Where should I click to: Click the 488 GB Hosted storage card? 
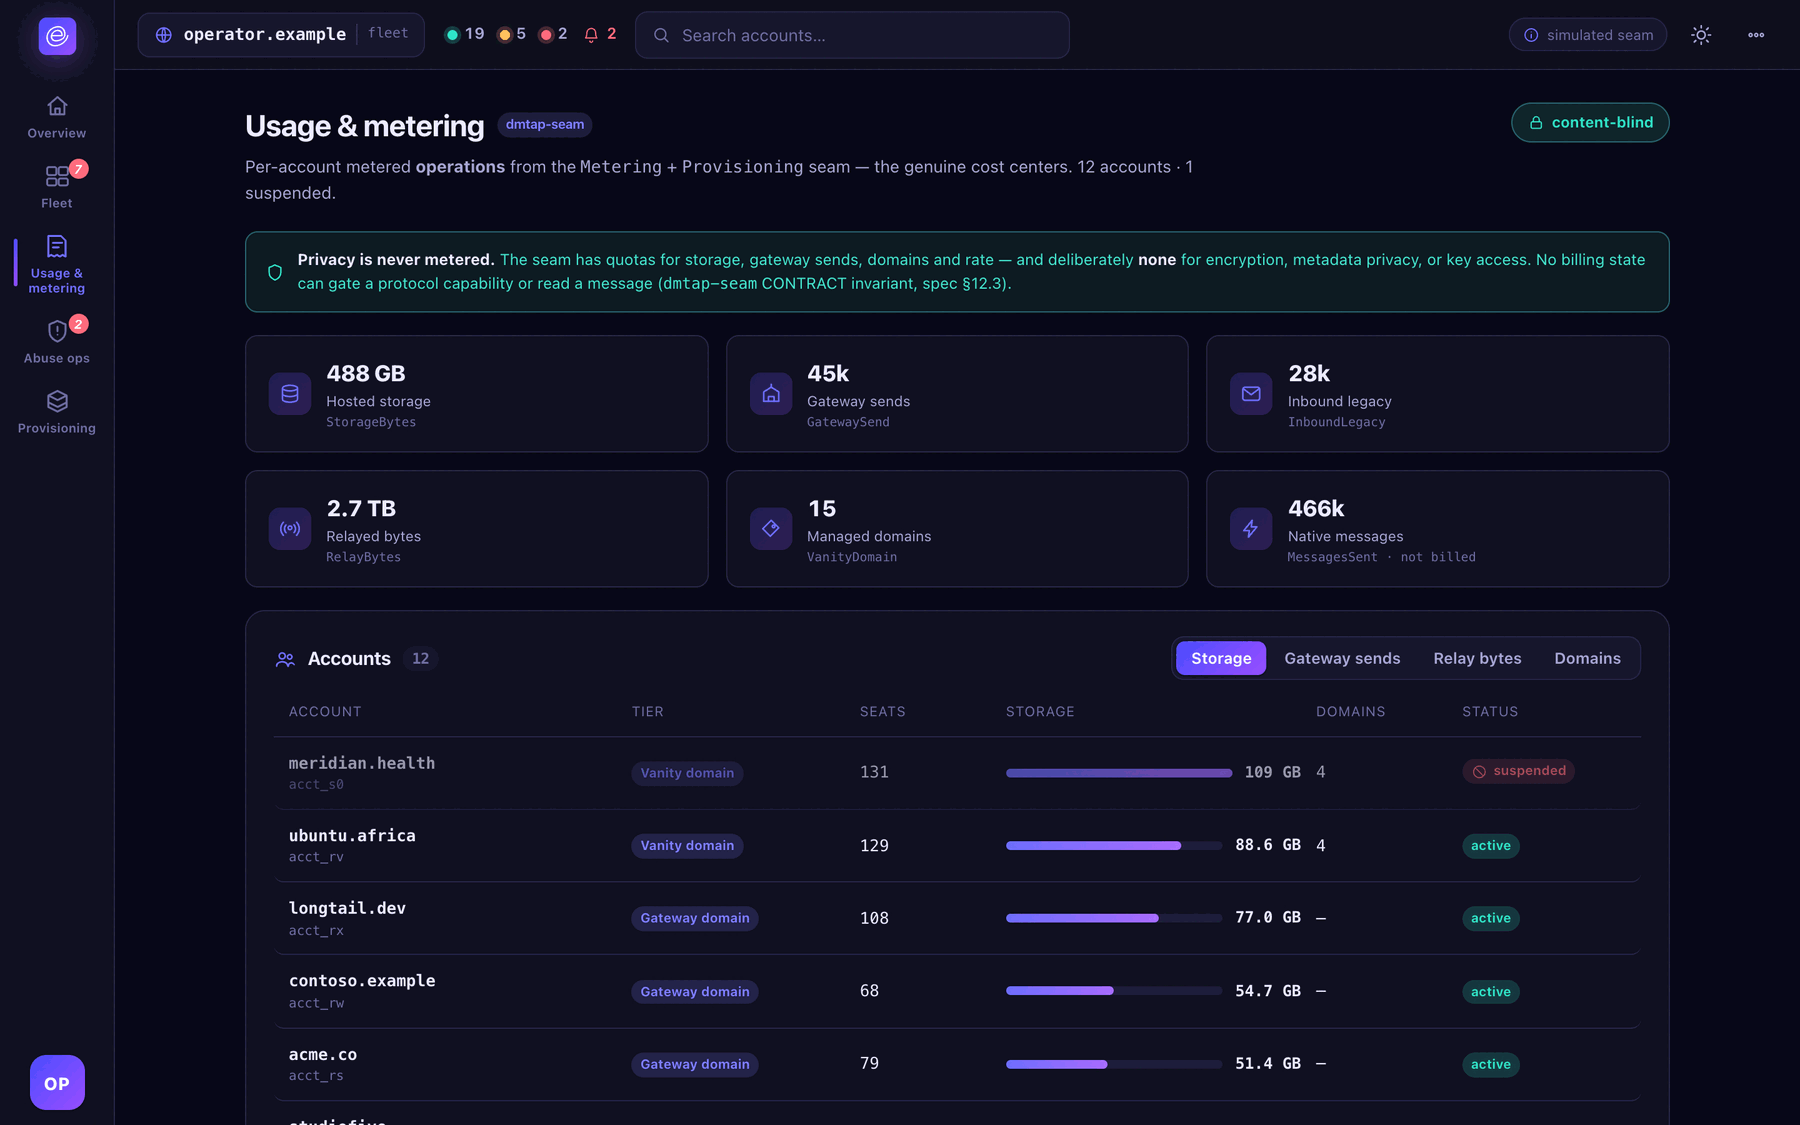477,393
